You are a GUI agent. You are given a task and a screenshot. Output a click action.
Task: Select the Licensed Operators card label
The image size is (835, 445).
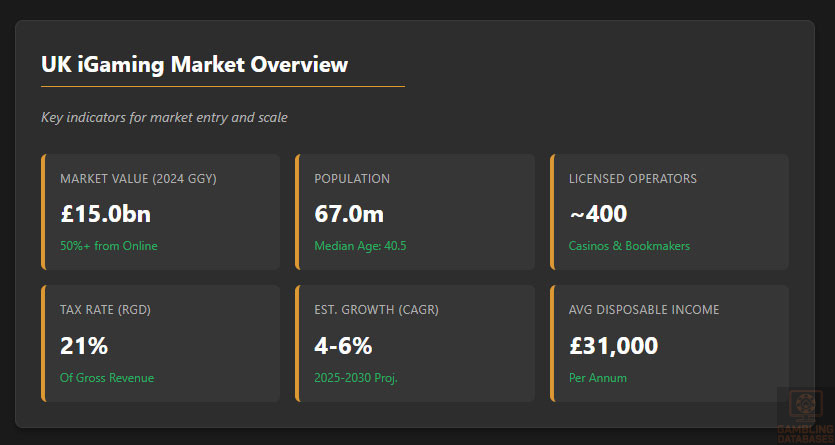click(x=633, y=179)
